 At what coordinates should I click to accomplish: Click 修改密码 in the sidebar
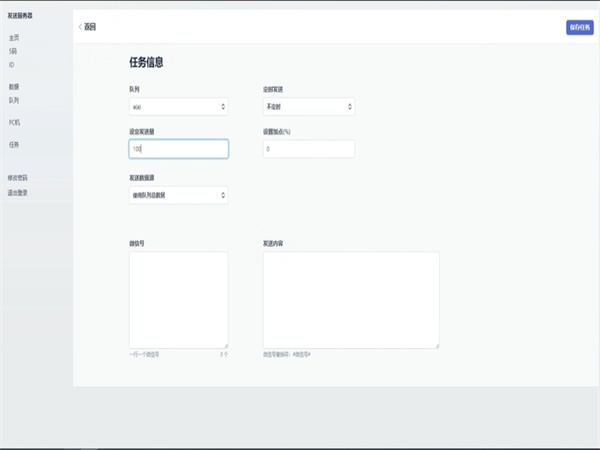(x=18, y=178)
